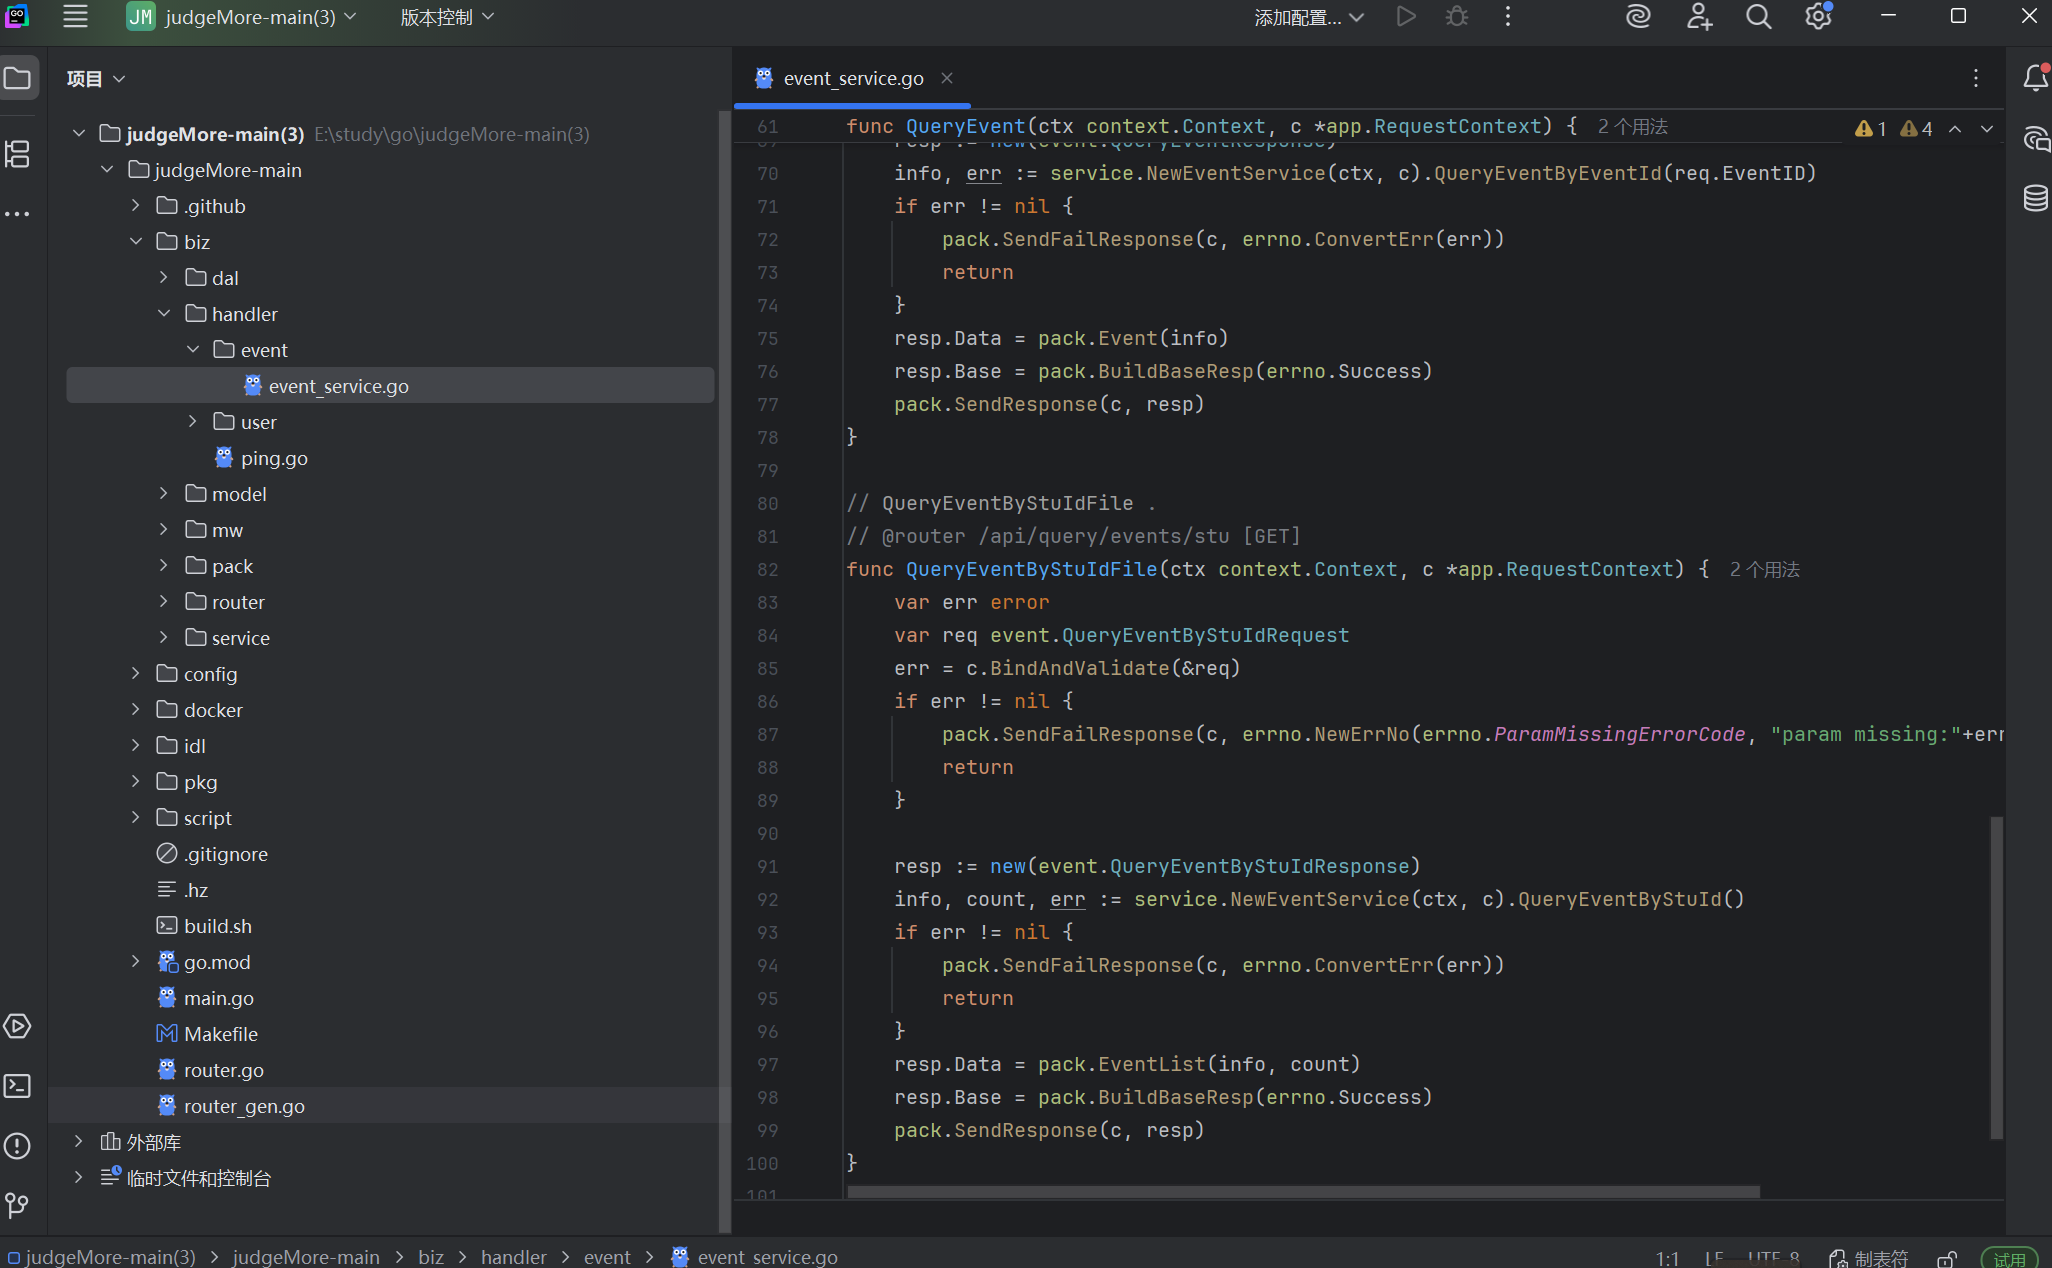Click the editor horizontal scrollbar
The height and width of the screenshot is (1268, 2052).
click(x=1302, y=1191)
